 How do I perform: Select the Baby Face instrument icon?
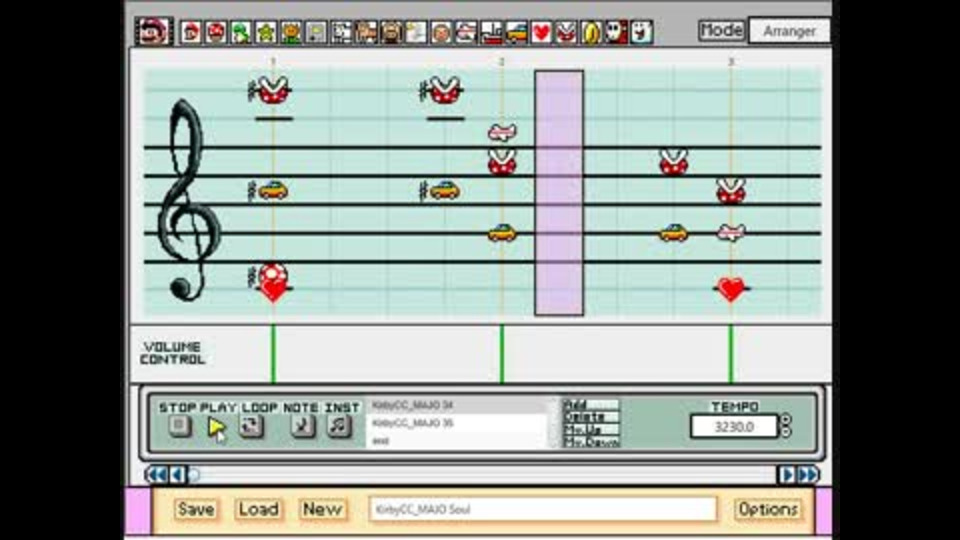tap(441, 32)
